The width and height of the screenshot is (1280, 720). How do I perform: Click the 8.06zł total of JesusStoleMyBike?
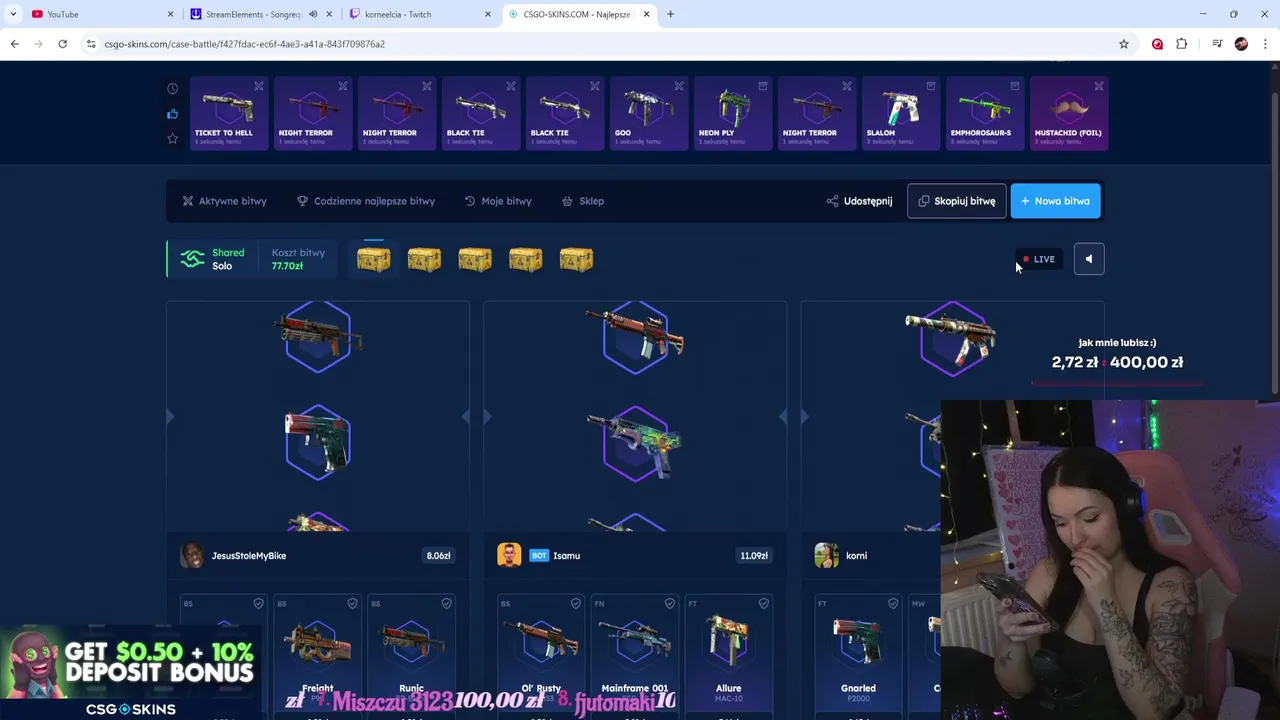[438, 556]
